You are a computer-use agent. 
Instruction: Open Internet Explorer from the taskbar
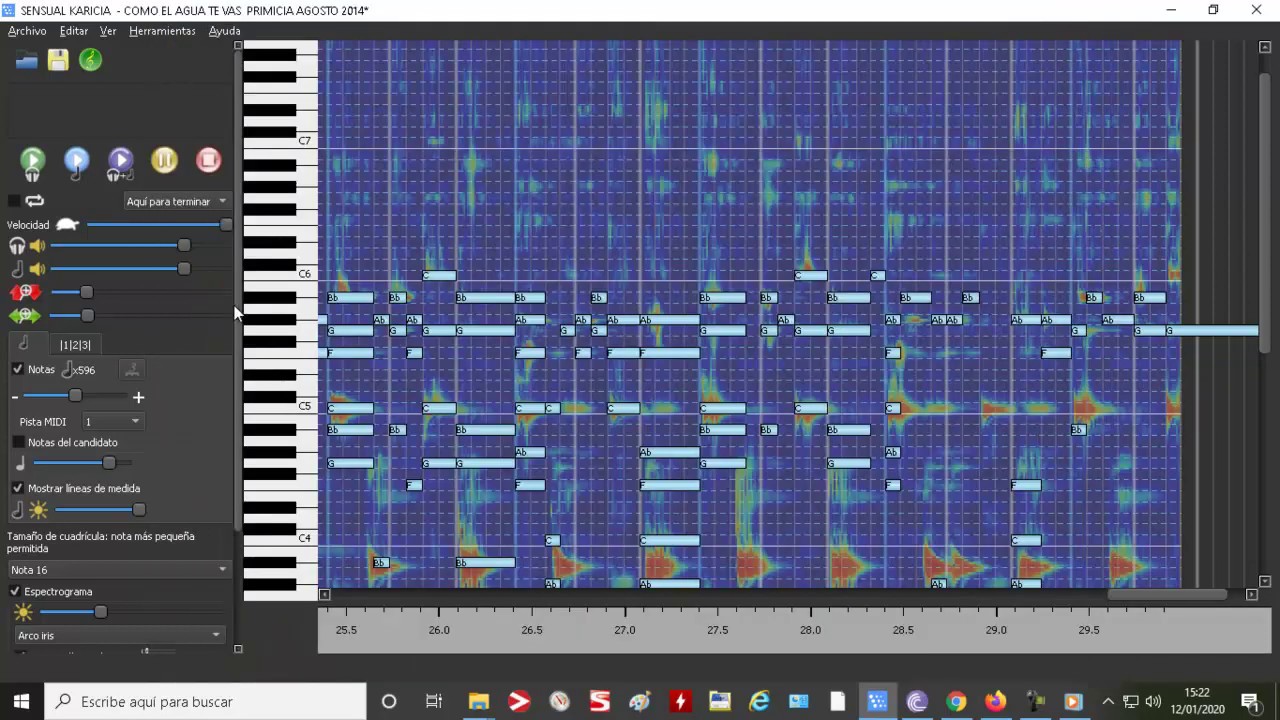[x=759, y=701]
